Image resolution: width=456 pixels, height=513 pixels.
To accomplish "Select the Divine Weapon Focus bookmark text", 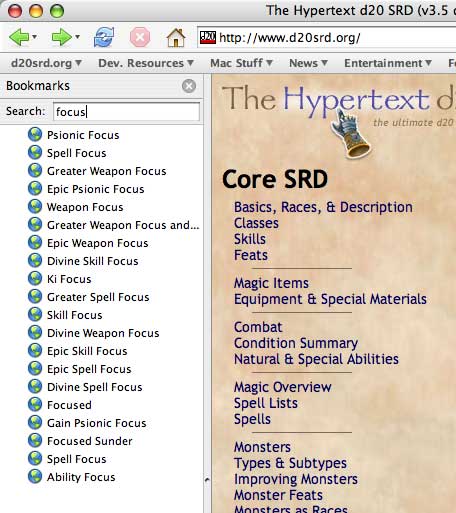I will 103,333.
